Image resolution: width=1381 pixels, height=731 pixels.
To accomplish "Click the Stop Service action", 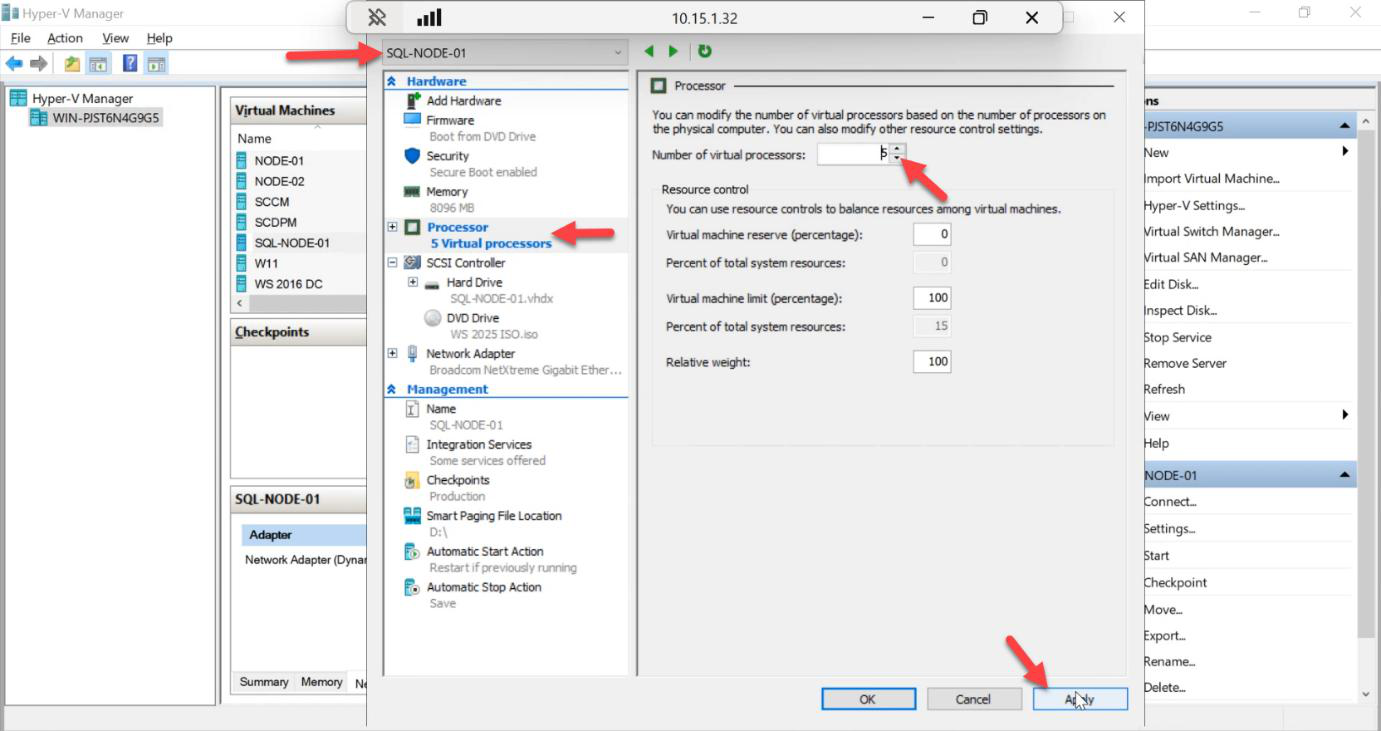I will pyautogui.click(x=1177, y=337).
